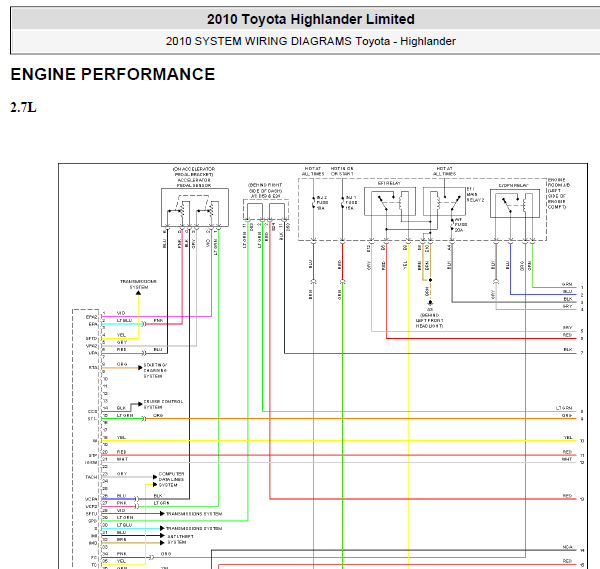Click the 20A fuse label below EFI main relay

pos(459,225)
